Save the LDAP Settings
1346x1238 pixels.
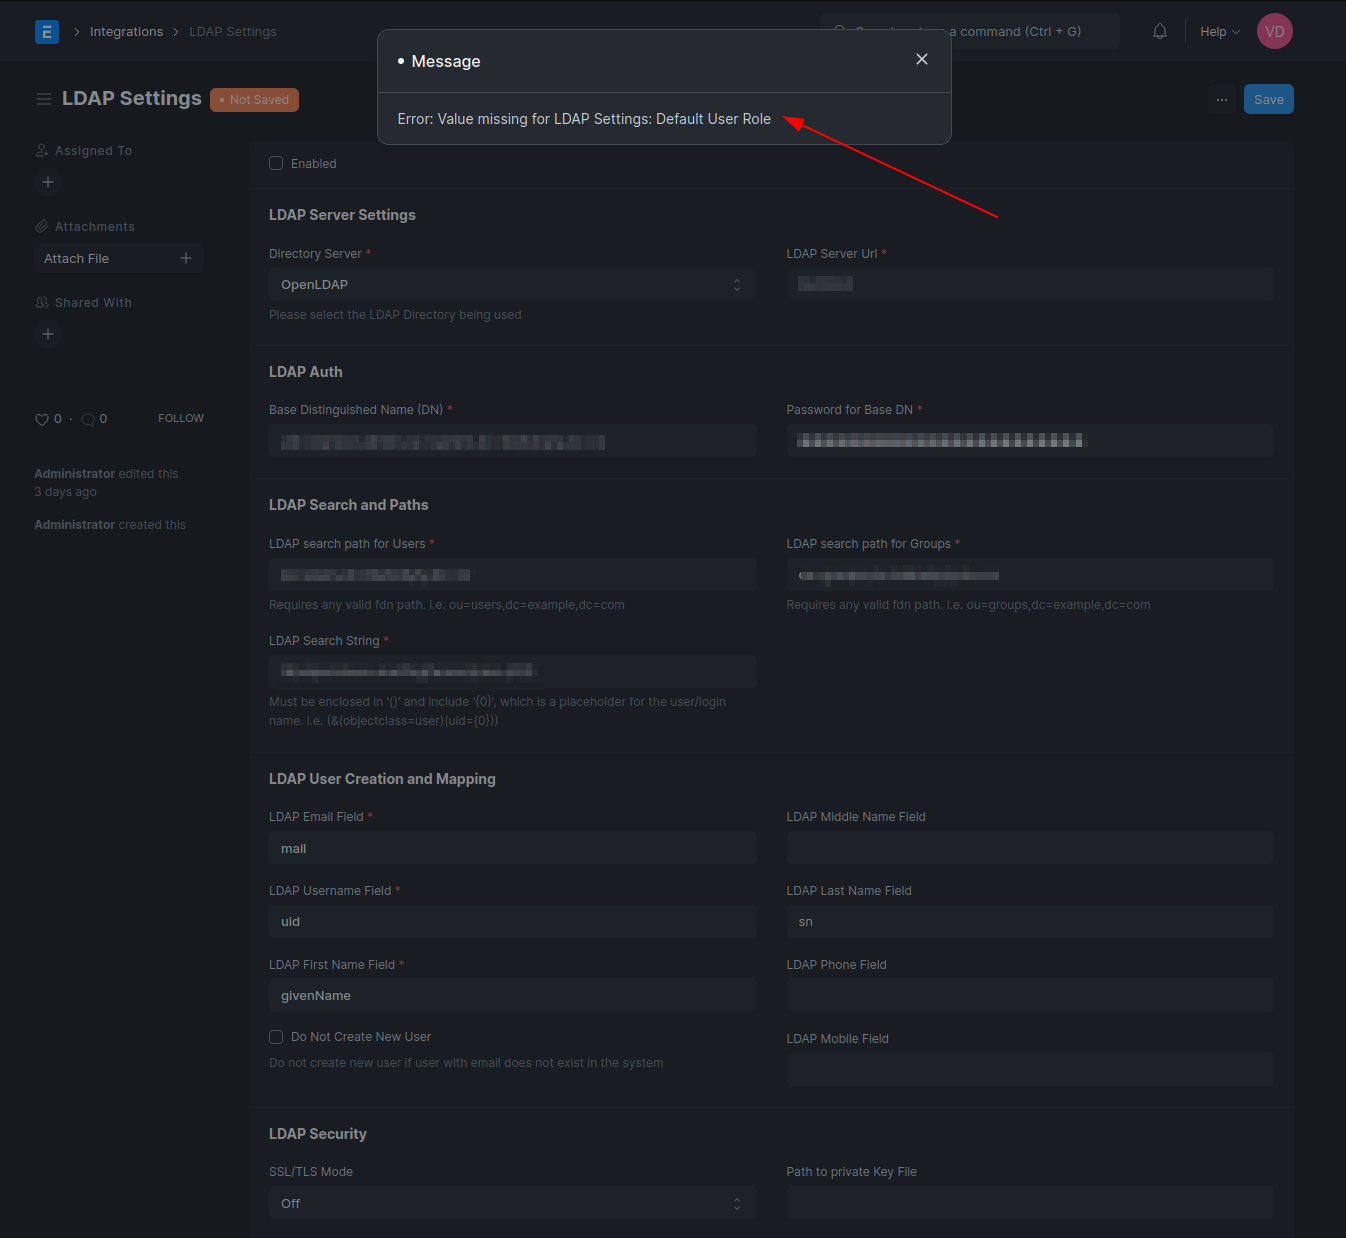pos(1268,99)
